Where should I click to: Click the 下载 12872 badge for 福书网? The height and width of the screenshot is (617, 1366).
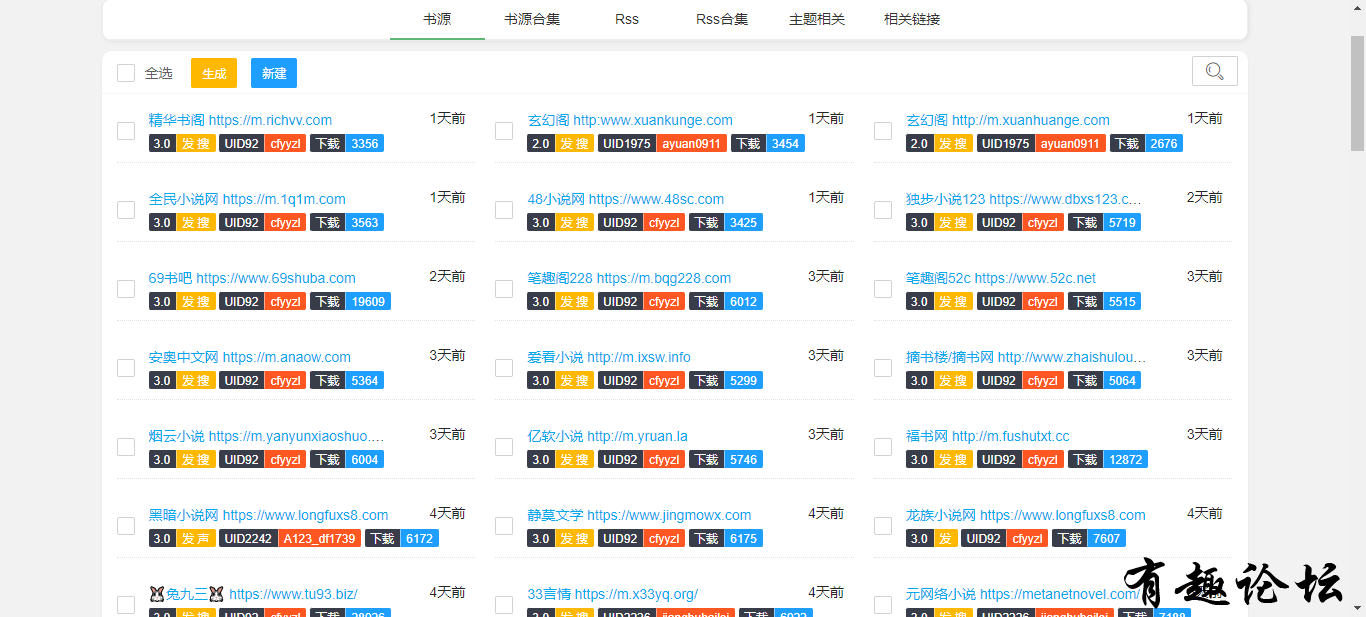click(x=1107, y=459)
